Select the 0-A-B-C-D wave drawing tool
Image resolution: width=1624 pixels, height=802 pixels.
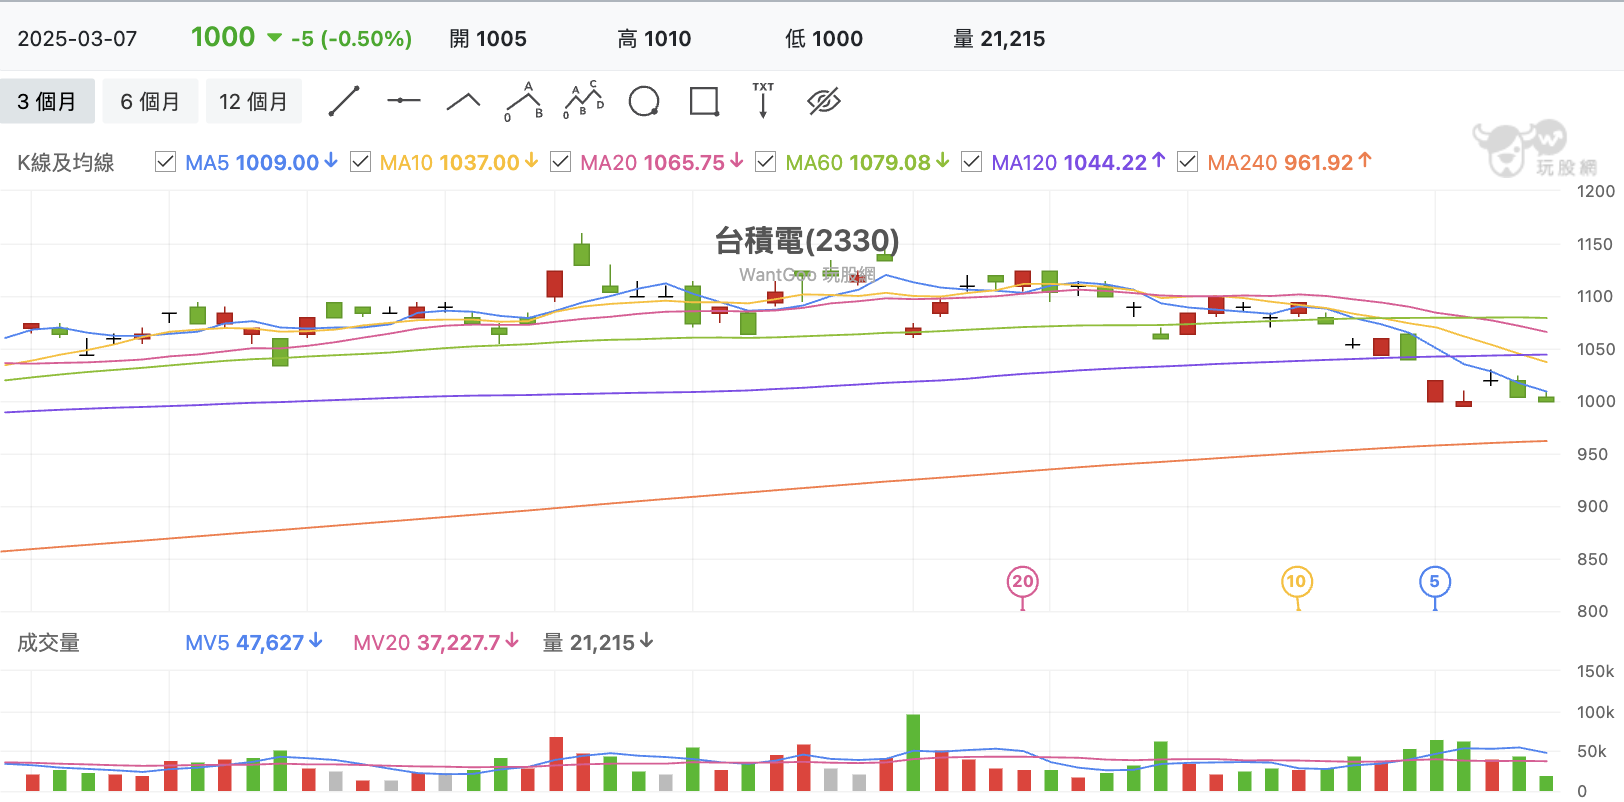(x=584, y=101)
